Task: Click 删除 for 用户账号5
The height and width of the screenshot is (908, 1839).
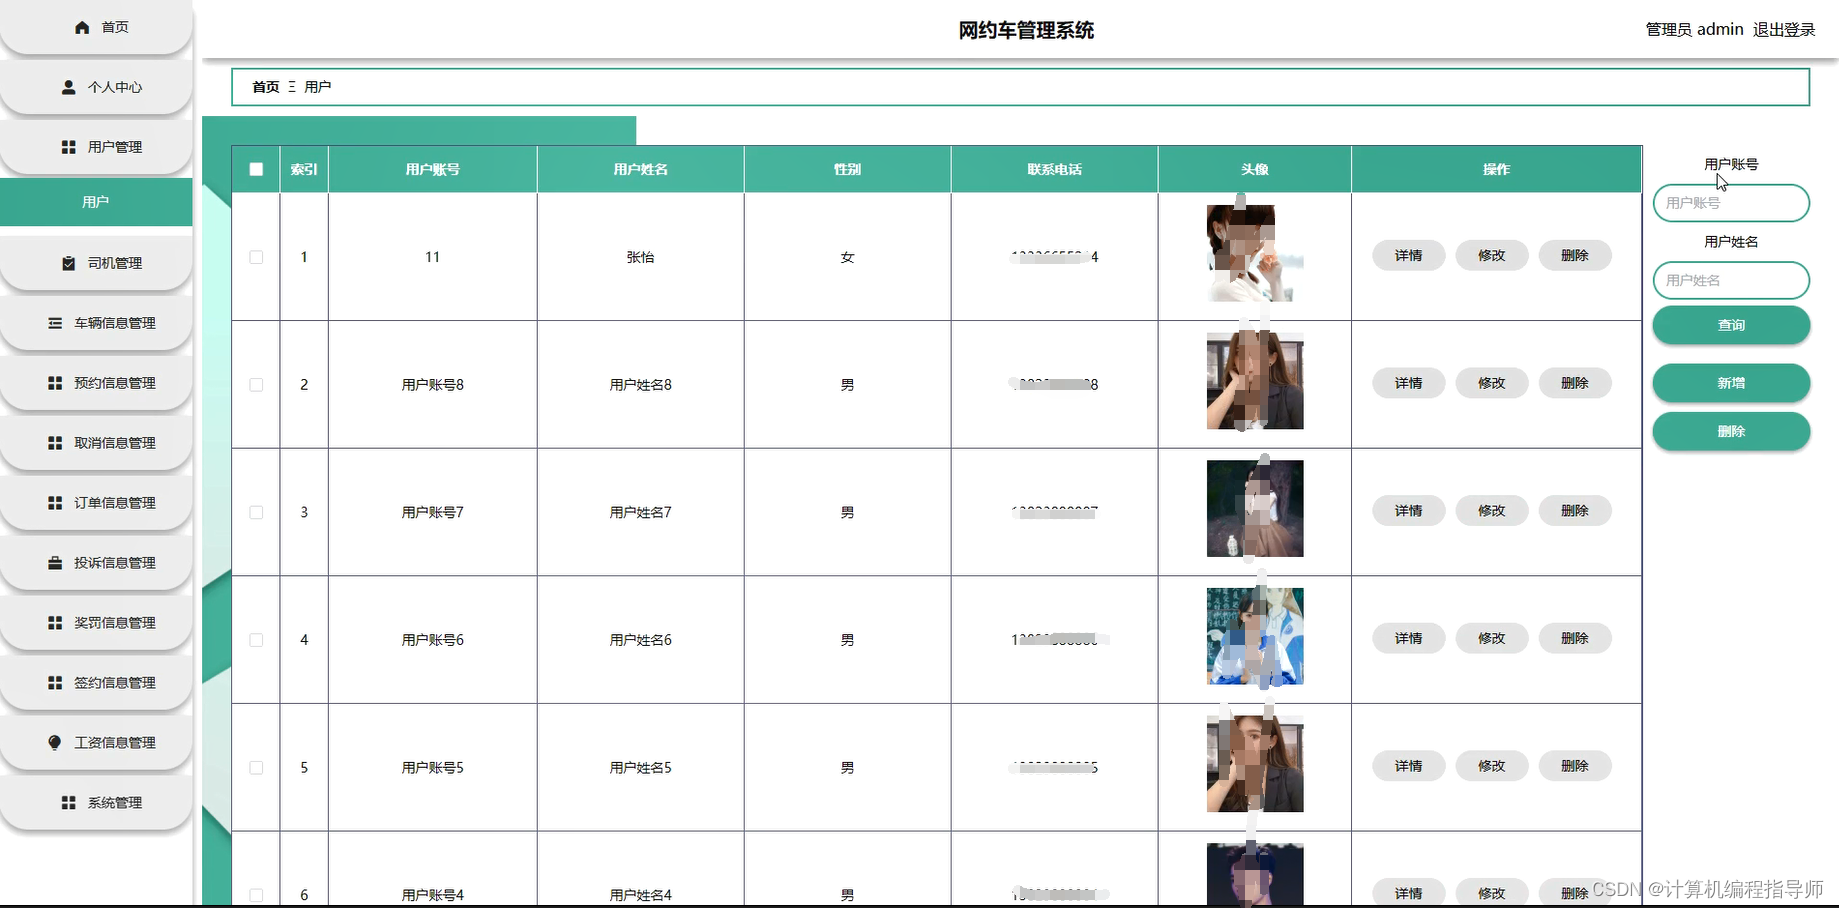Action: pos(1574,766)
